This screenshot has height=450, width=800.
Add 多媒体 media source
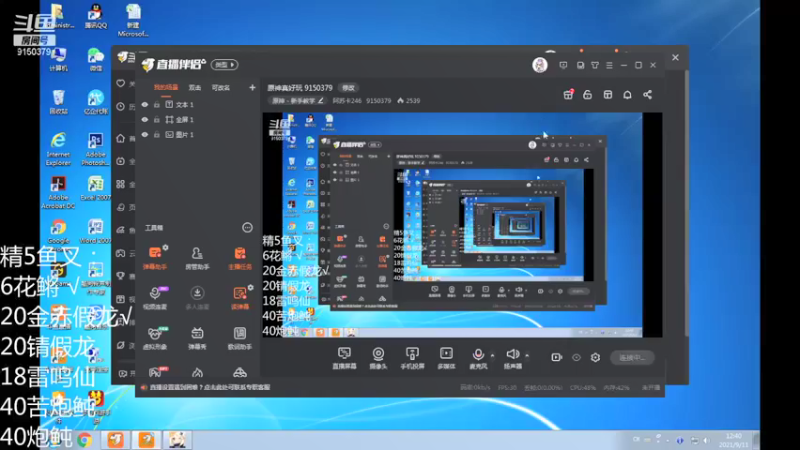[x=446, y=358]
